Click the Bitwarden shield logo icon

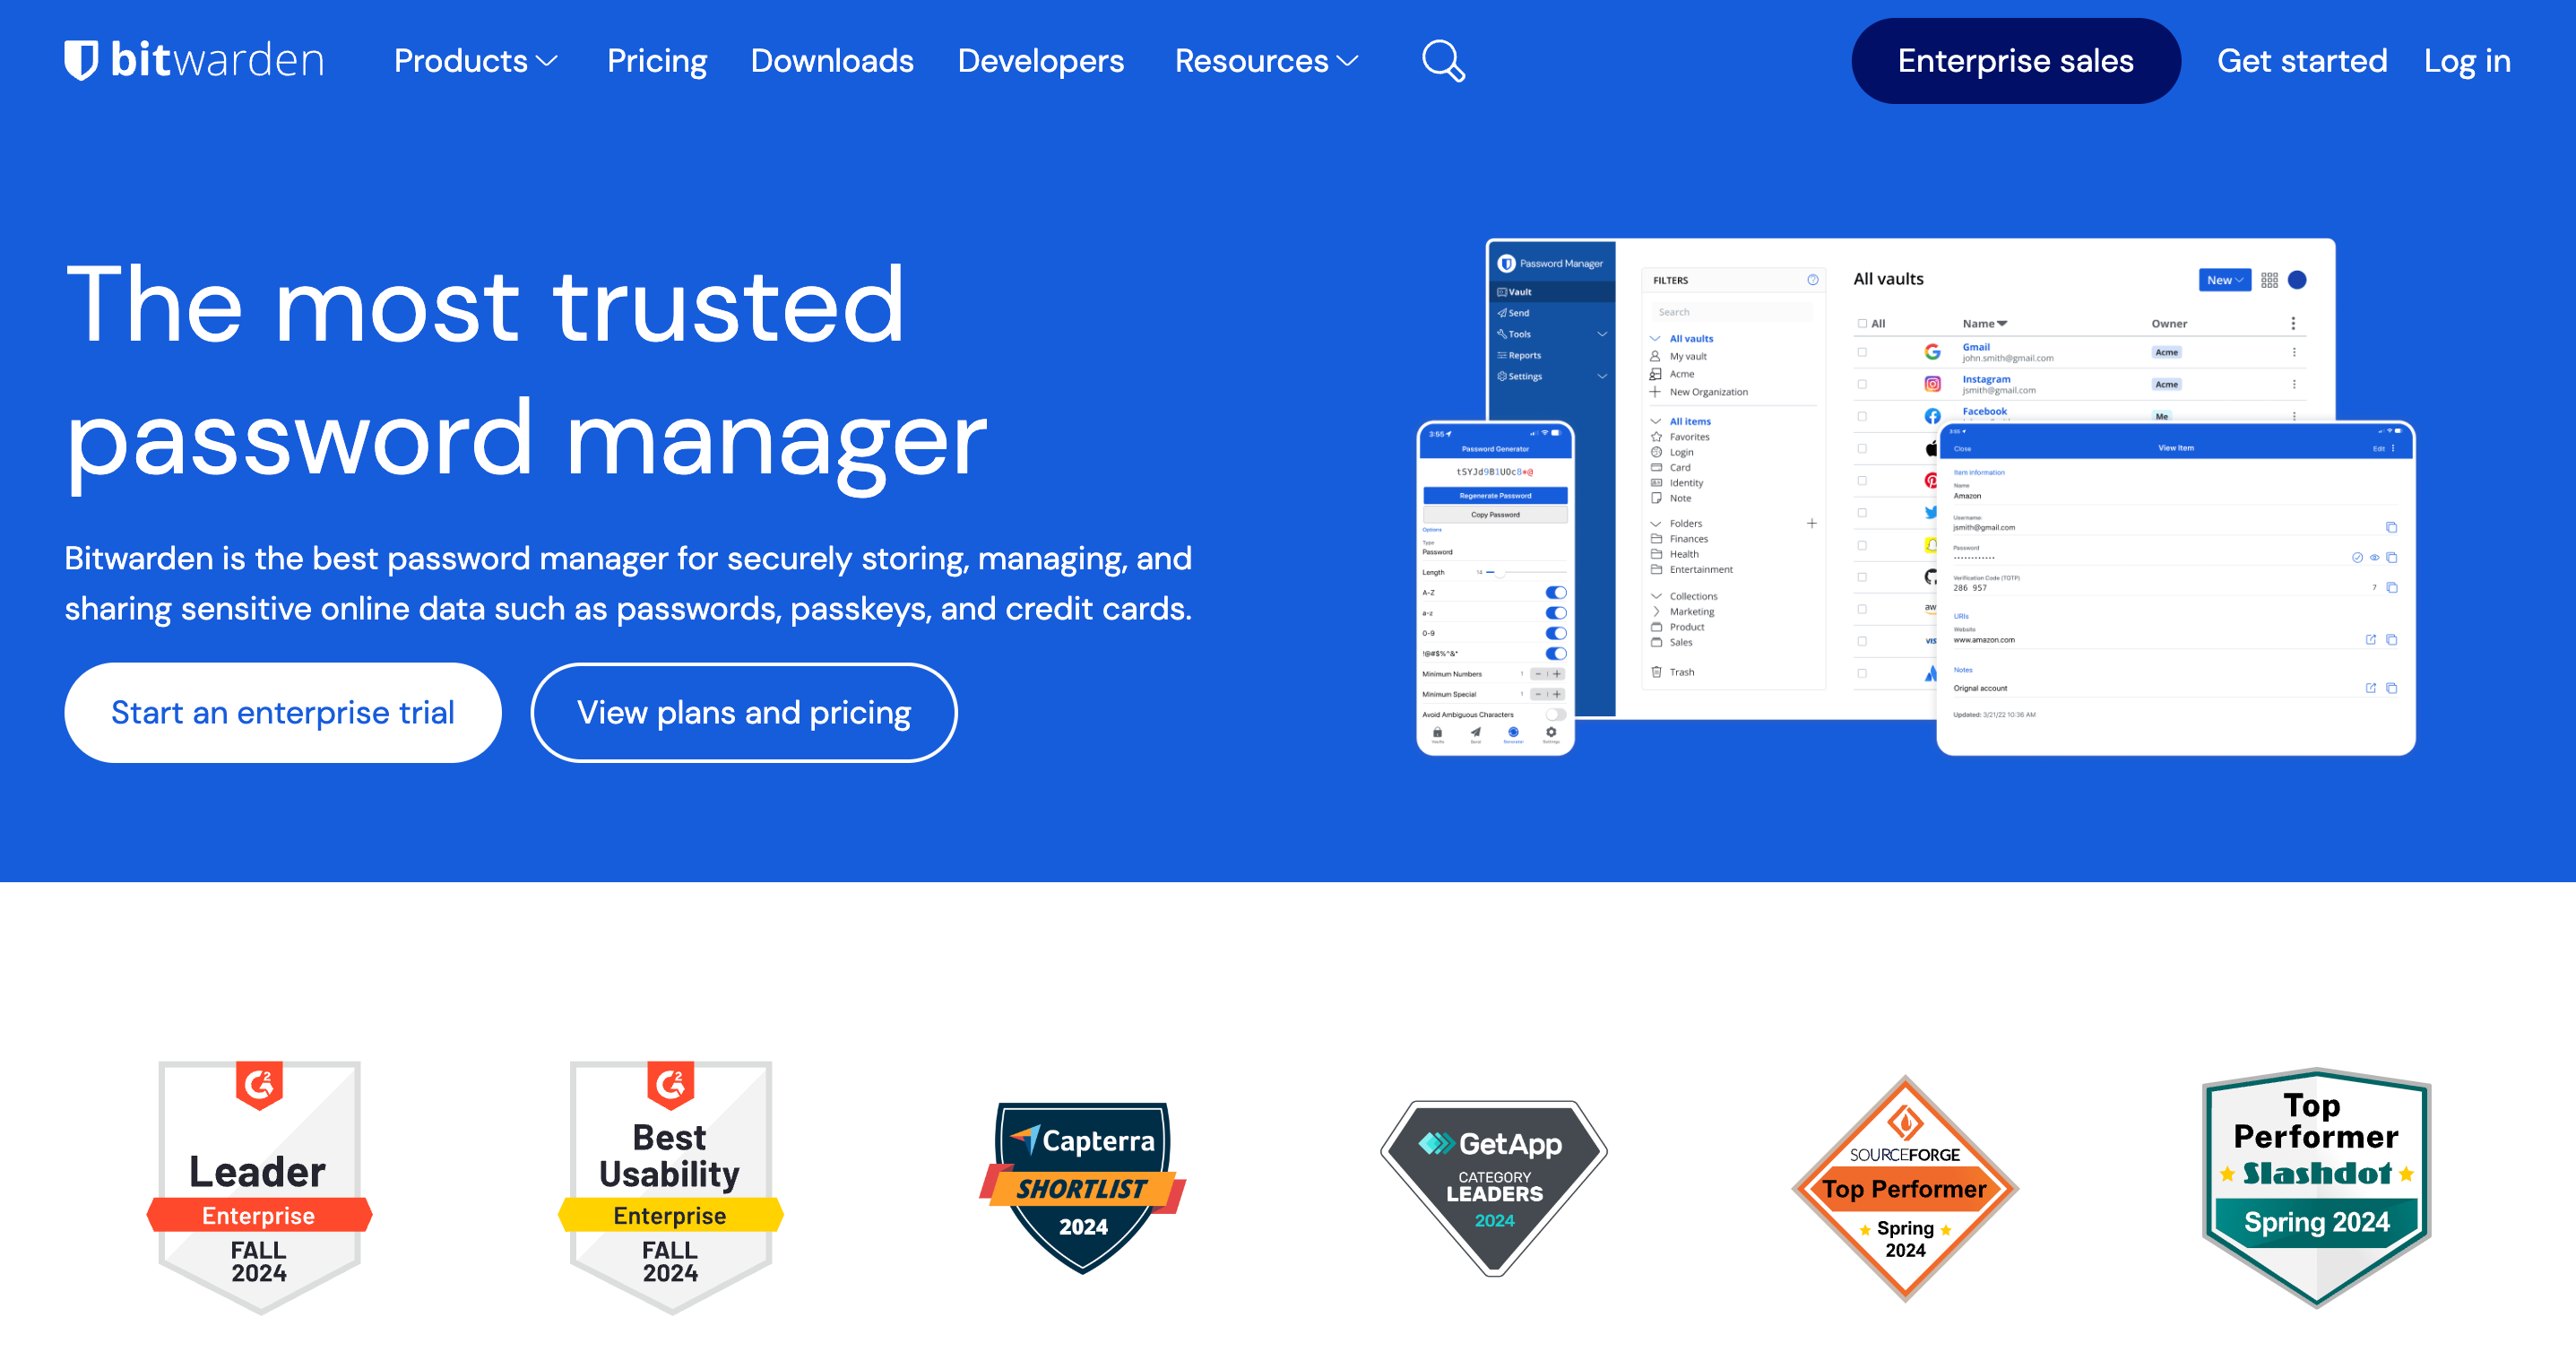pyautogui.click(x=82, y=61)
